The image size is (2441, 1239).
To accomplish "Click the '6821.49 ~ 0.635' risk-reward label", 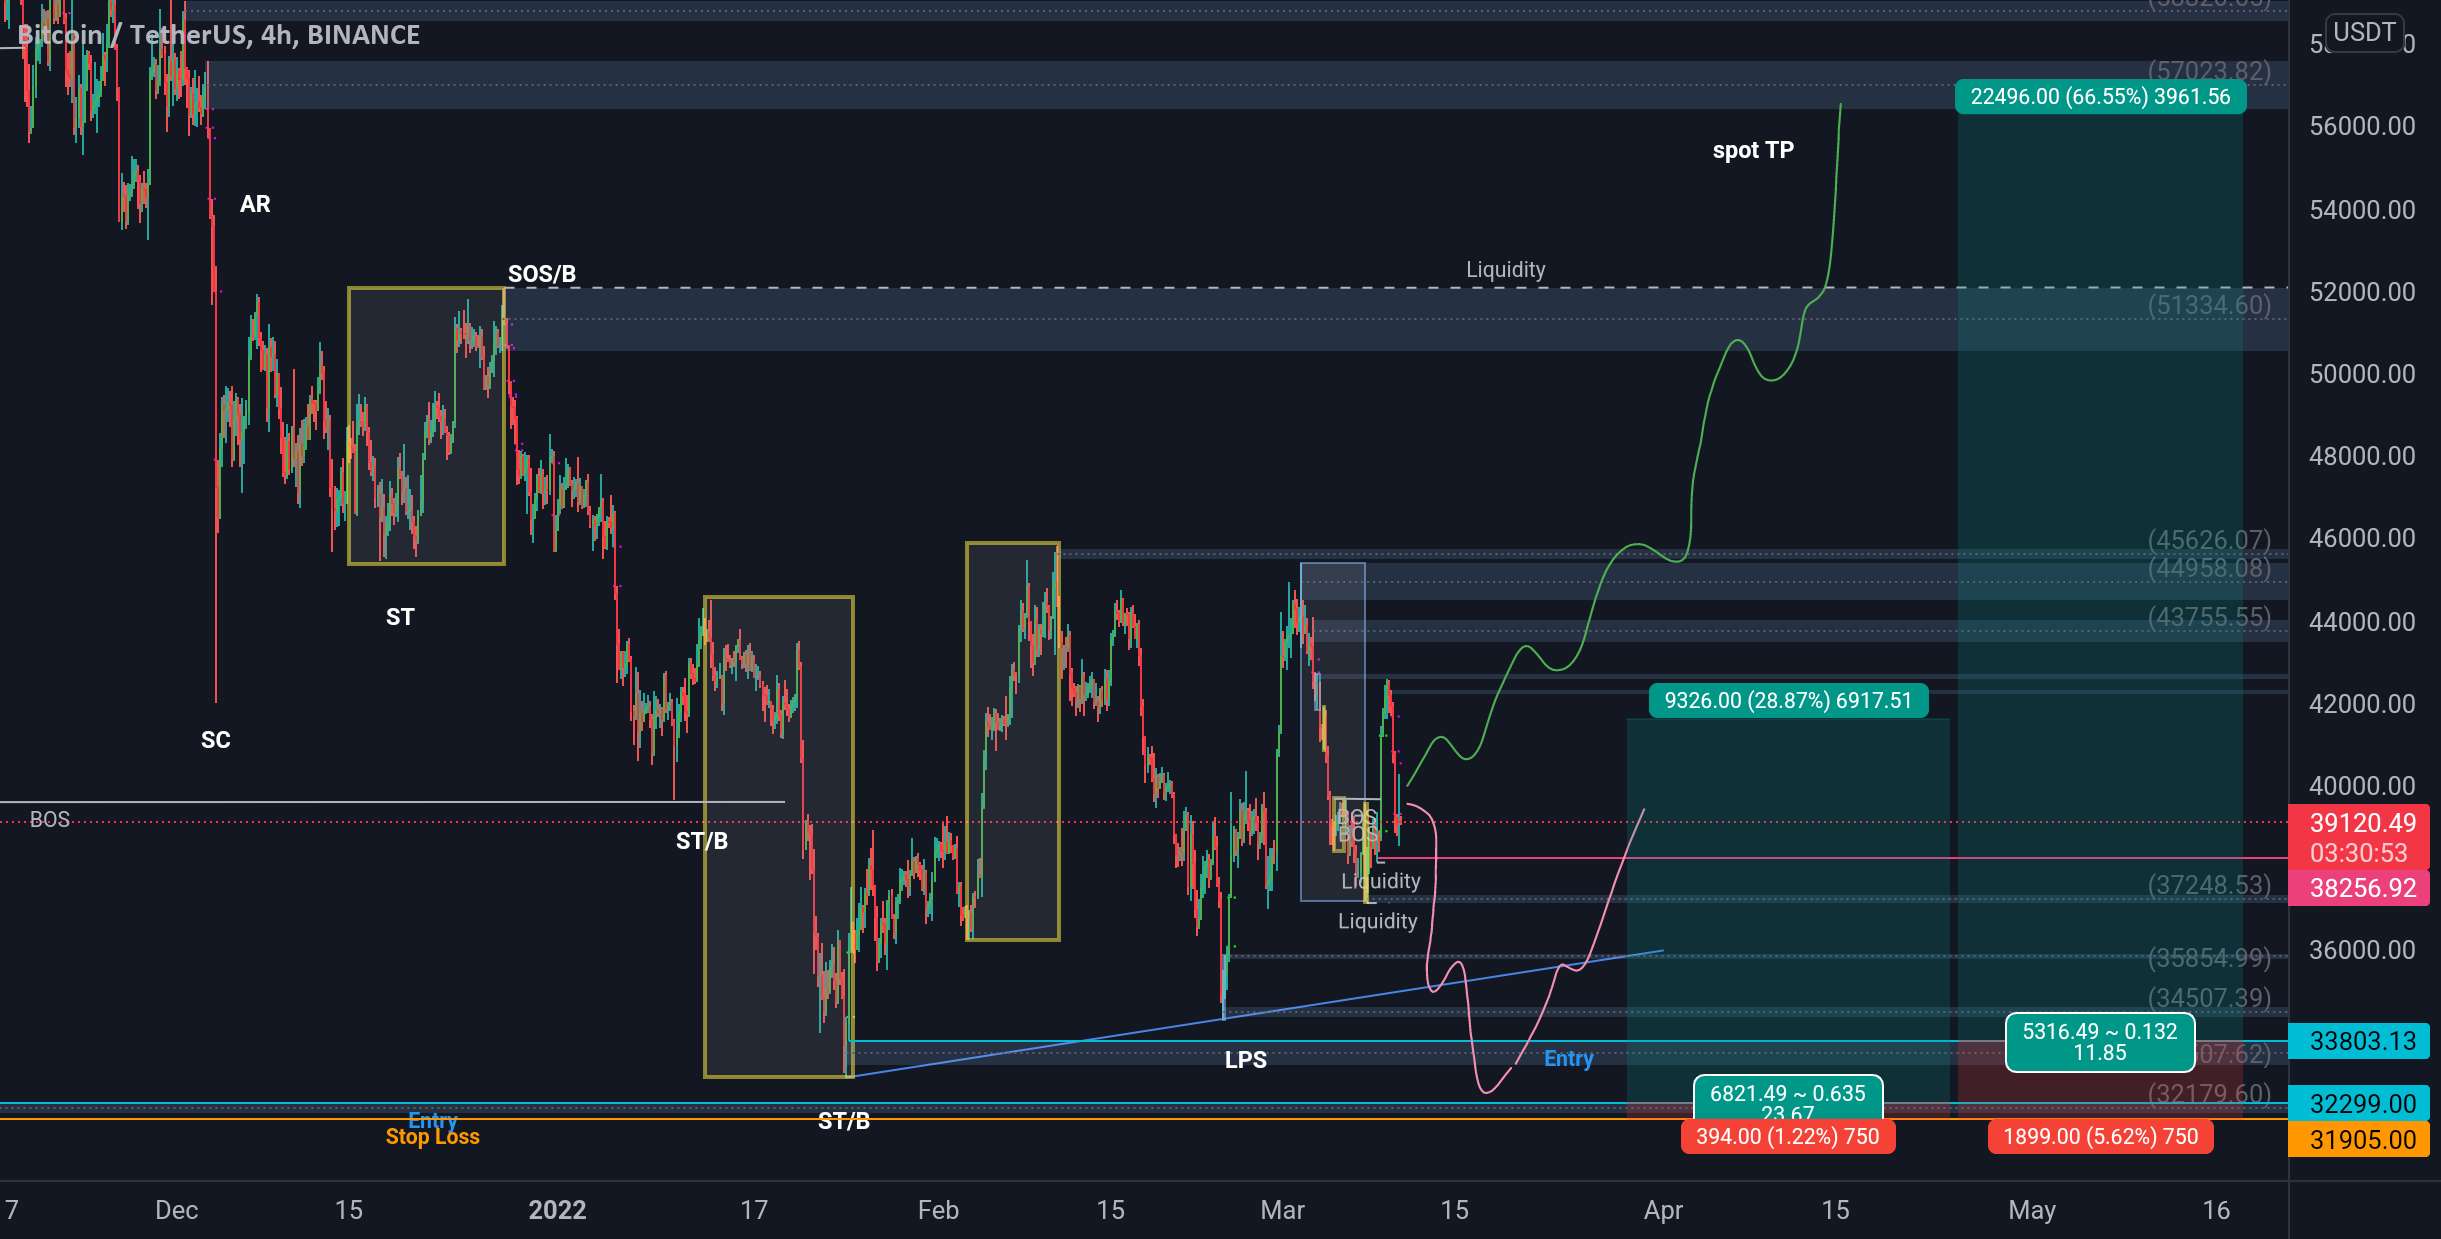I will tap(1788, 1098).
